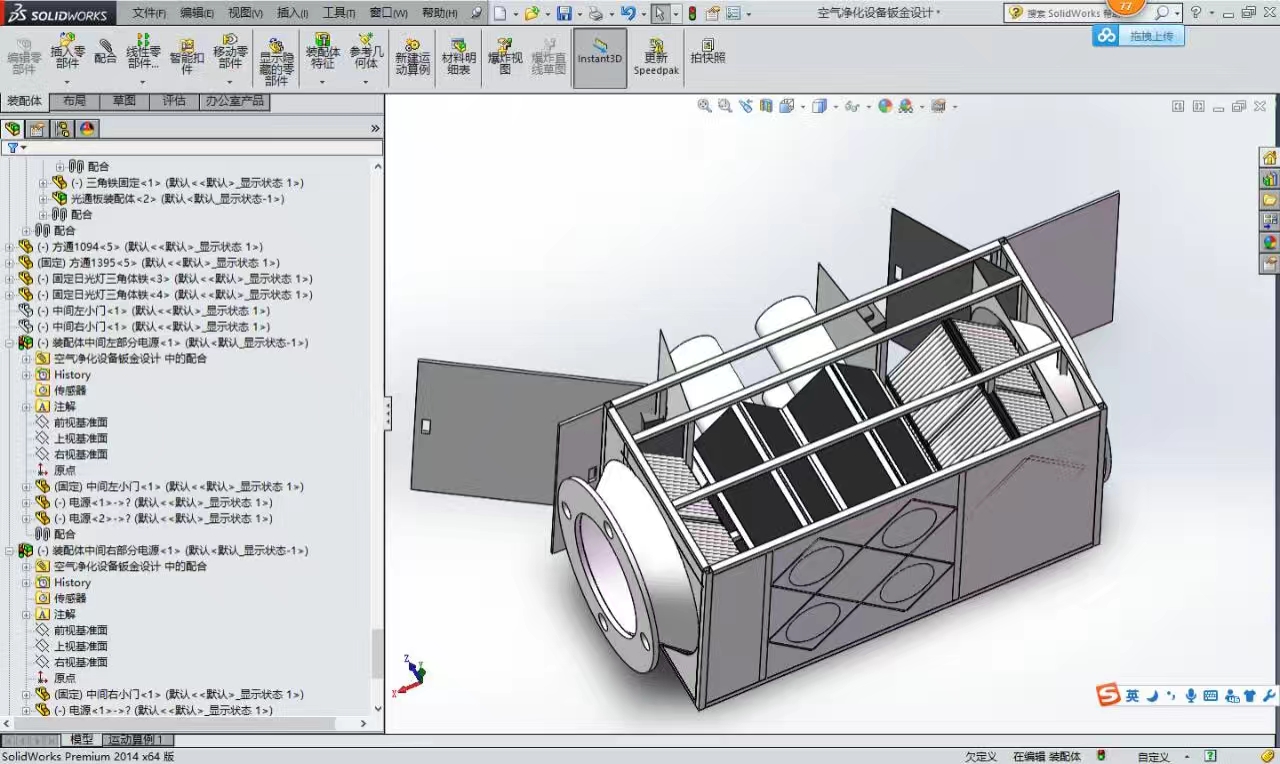Viewport: 1280px width, 764px height.
Task: Open the 编辑(E) menu
Action: [x=197, y=13]
